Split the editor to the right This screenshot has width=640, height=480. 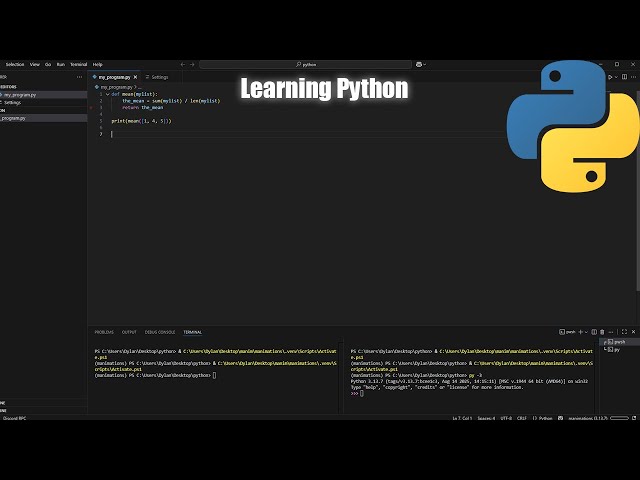click(x=624, y=77)
